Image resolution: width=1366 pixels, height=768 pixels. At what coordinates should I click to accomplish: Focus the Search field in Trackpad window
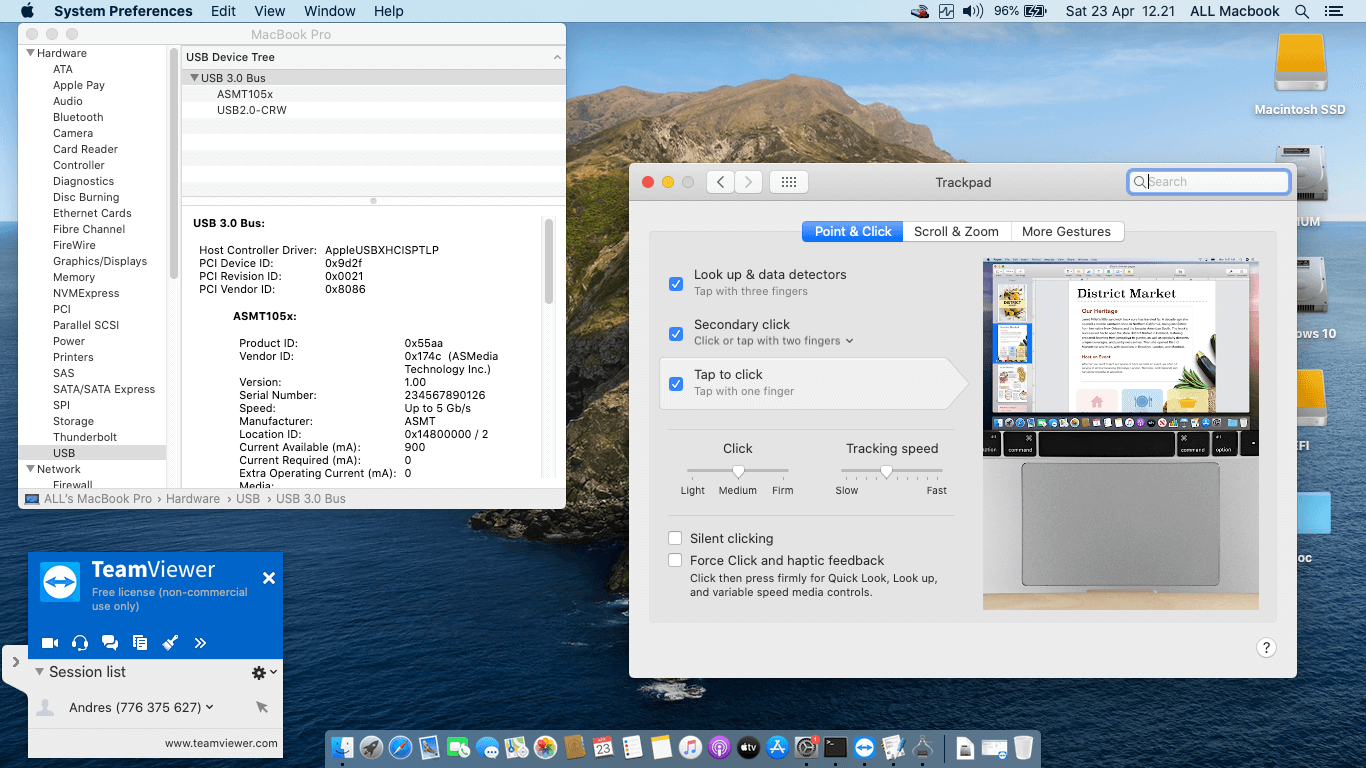tap(1208, 182)
